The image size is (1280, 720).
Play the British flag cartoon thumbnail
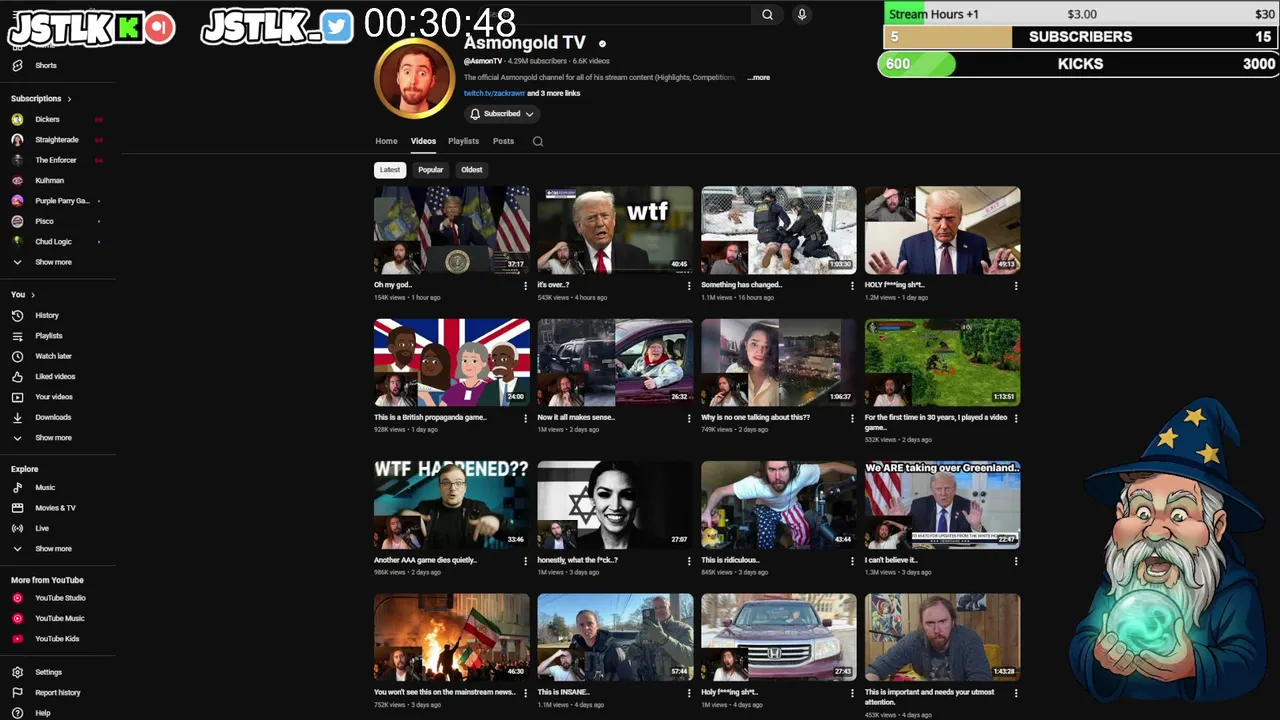[452, 362]
